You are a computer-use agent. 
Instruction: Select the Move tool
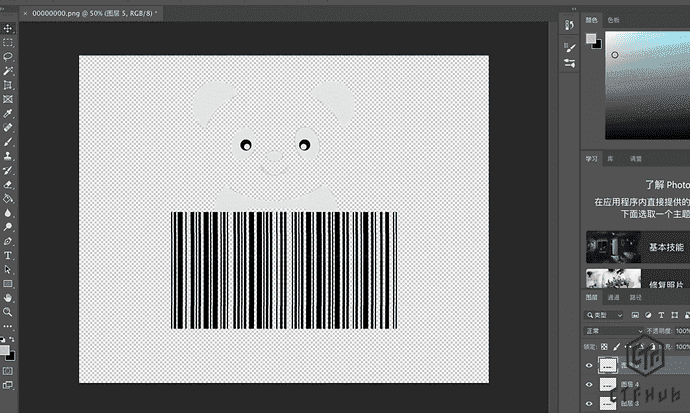click(8, 29)
